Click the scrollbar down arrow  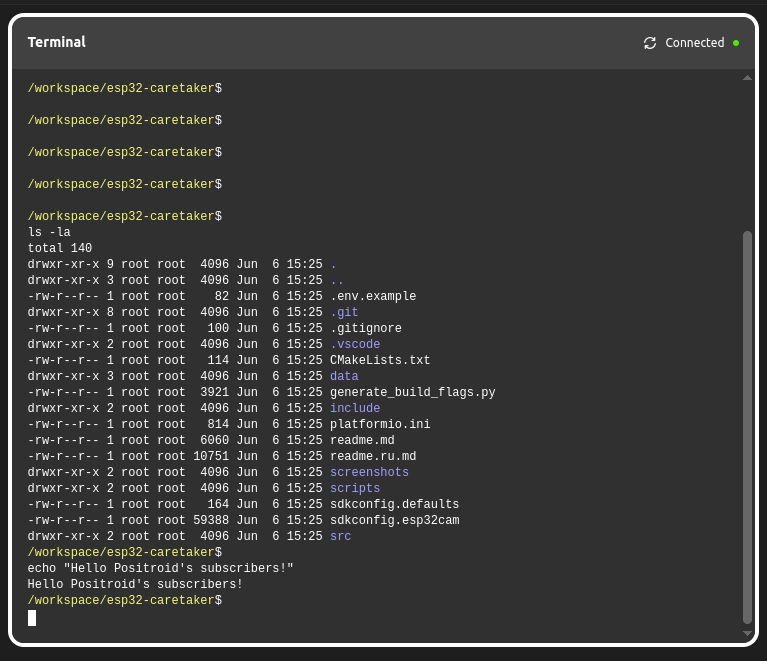(x=747, y=633)
